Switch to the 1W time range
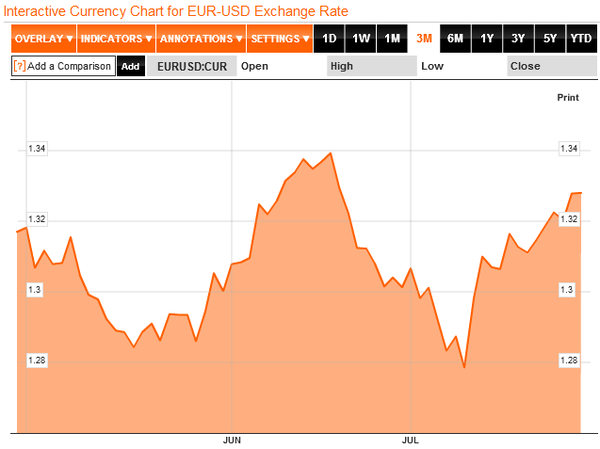Screen dimensions: 600x449 360,39
